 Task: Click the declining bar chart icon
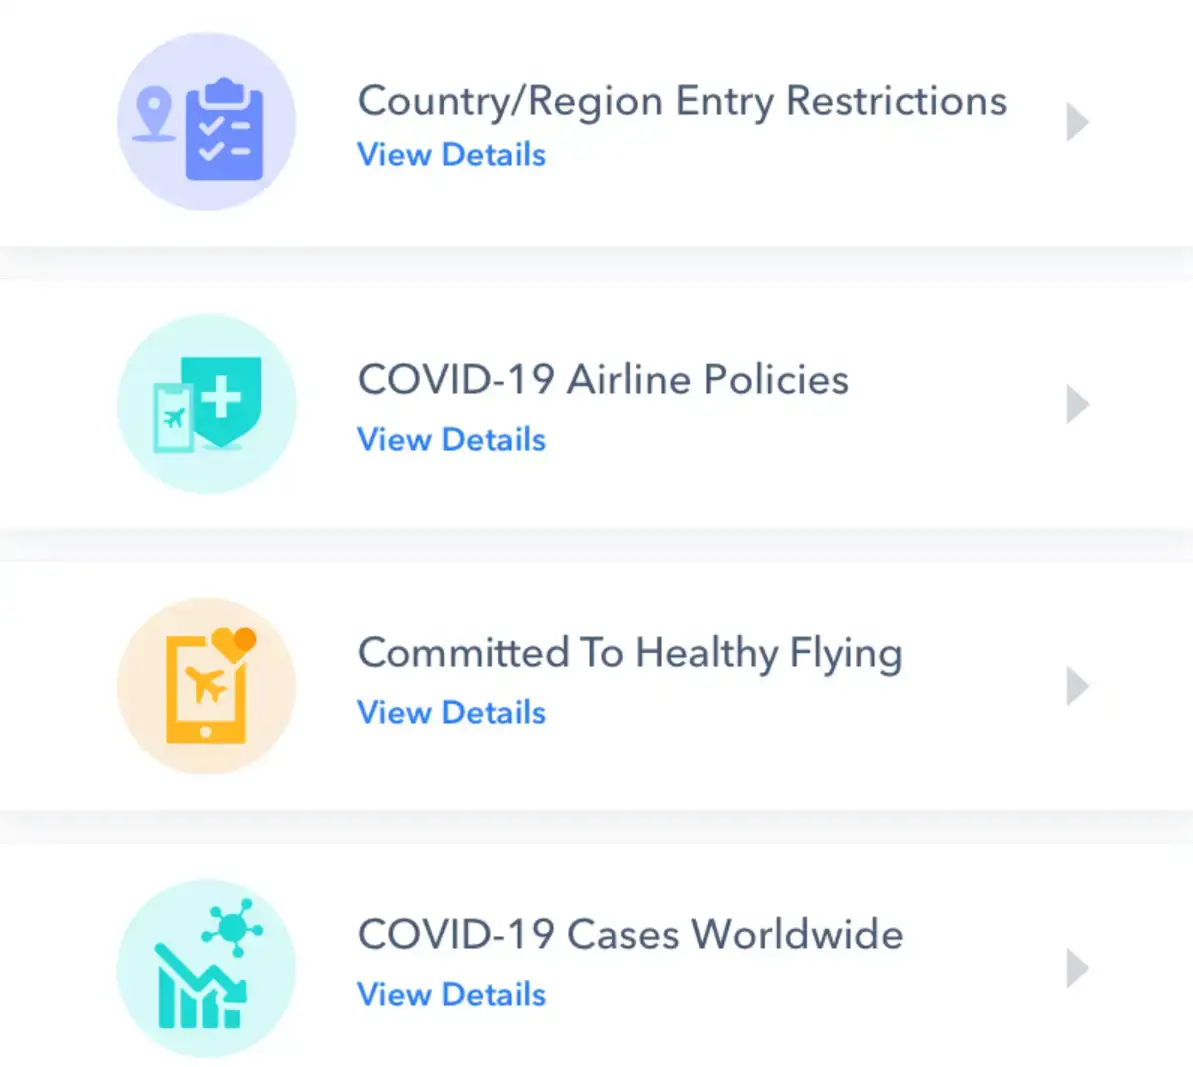pos(201,986)
